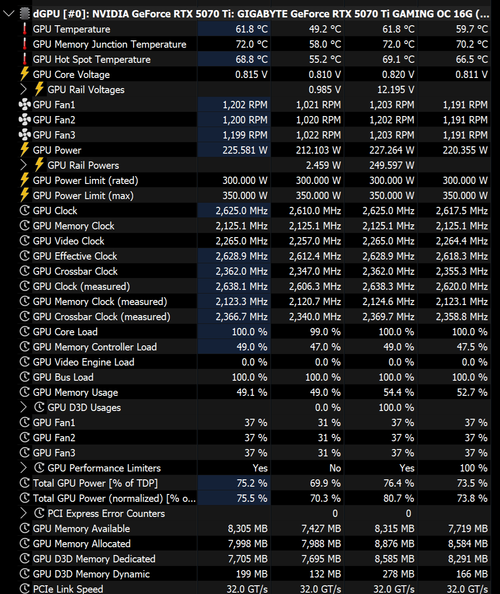
Task: Click the clock icon beside GPU Clock (measured)
Action: tap(25, 286)
